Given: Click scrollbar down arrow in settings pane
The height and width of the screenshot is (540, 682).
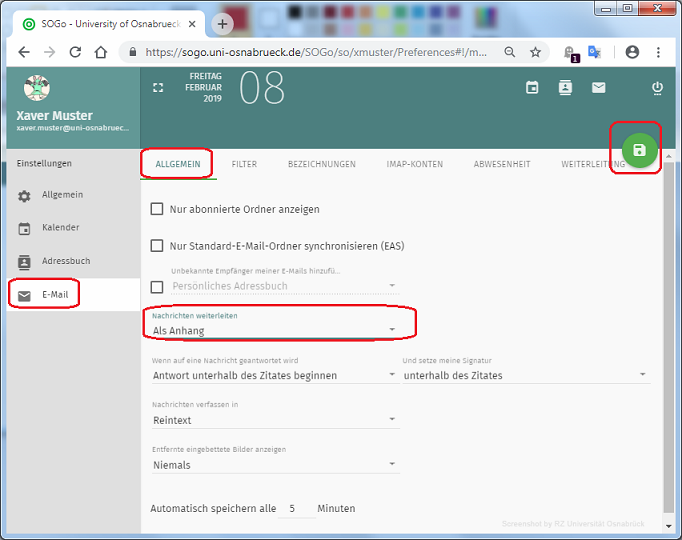Looking at the screenshot, I should pyautogui.click(x=669, y=526).
